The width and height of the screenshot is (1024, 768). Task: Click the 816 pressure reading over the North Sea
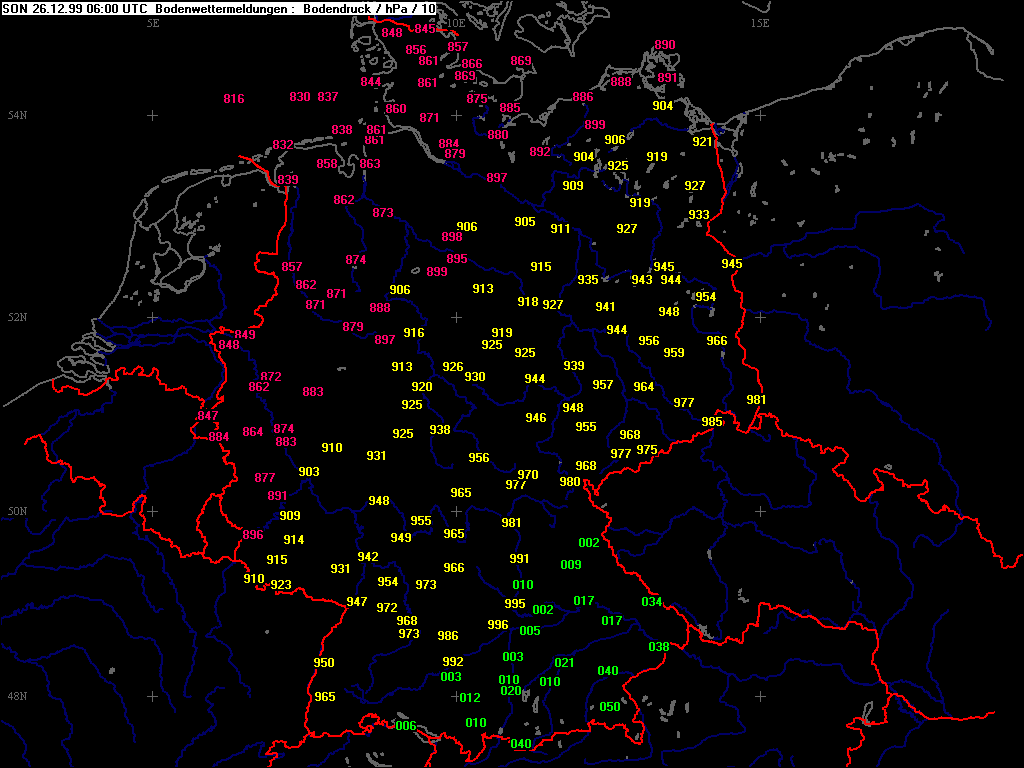234,99
